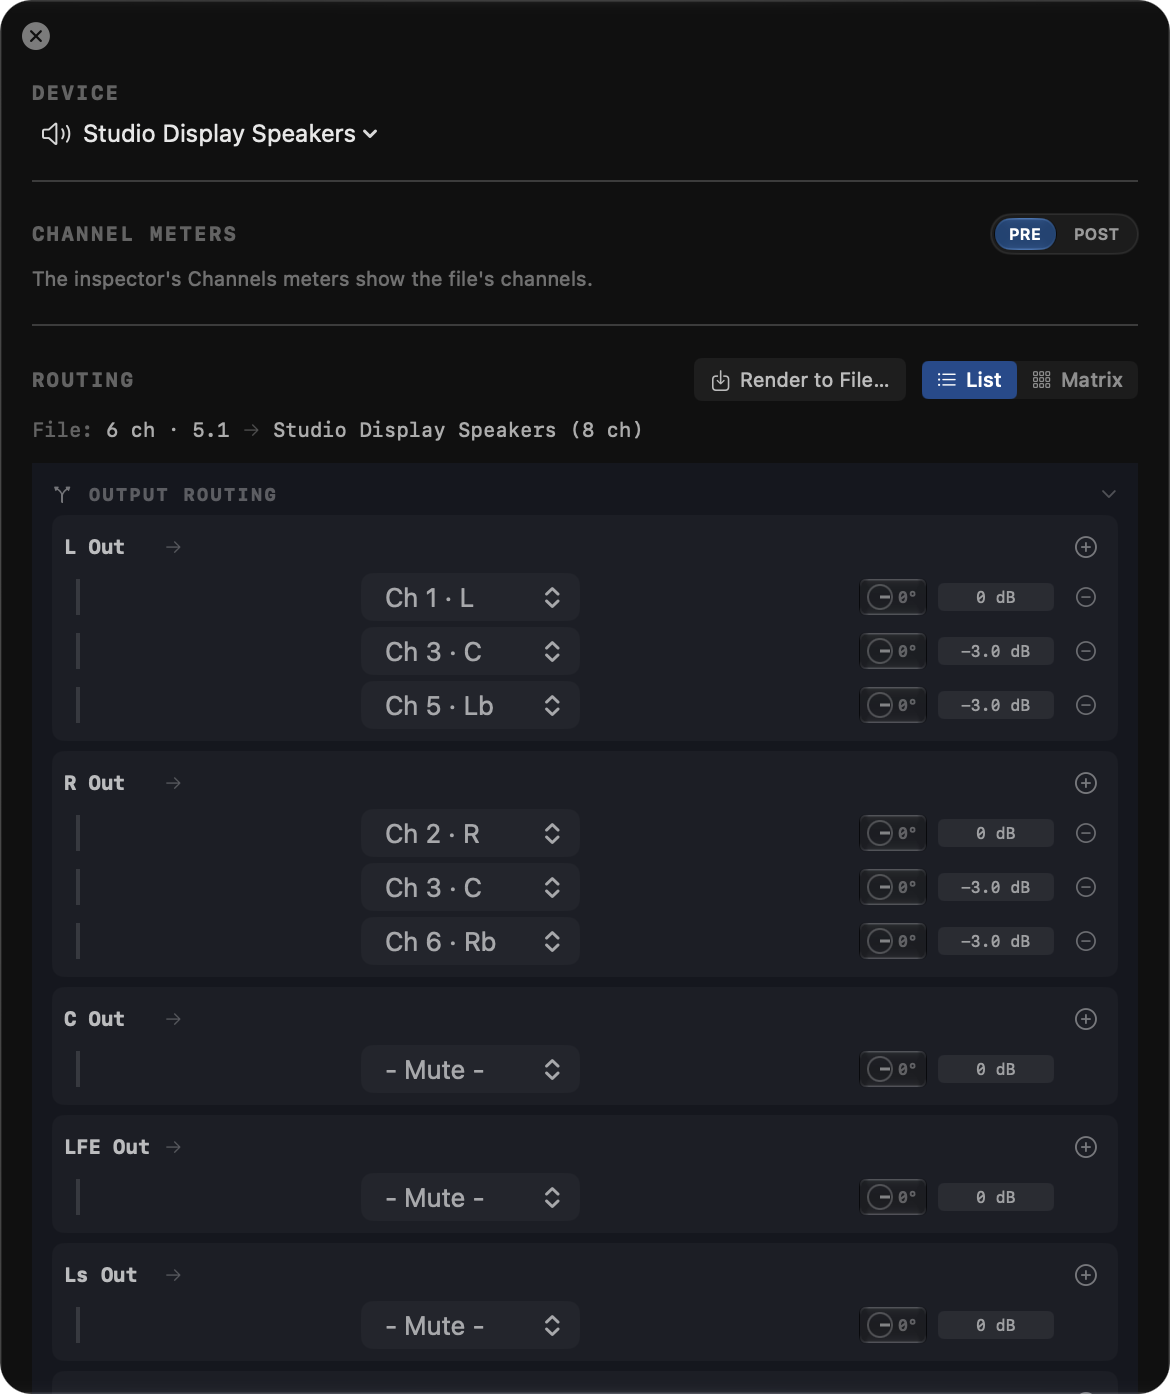Toggle phase invert for Ch 5 · Lb

(893, 705)
